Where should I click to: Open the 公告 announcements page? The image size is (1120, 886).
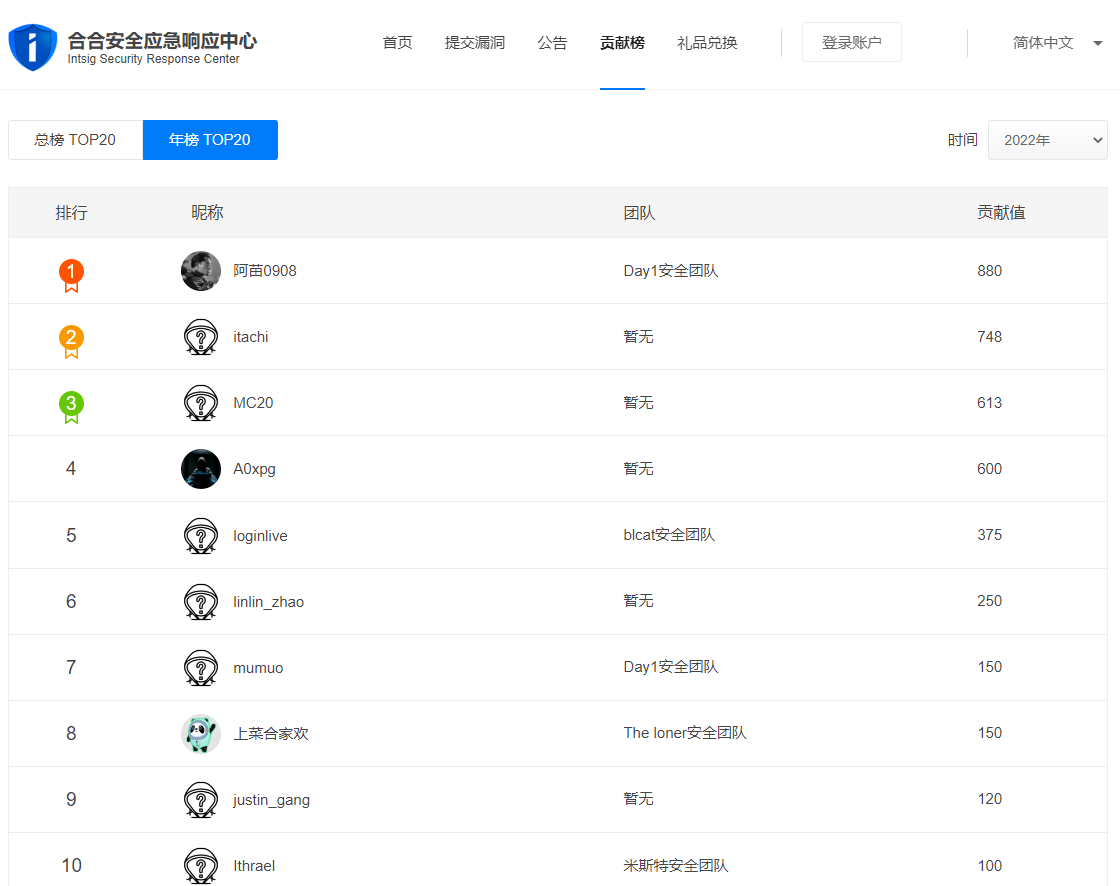(552, 43)
